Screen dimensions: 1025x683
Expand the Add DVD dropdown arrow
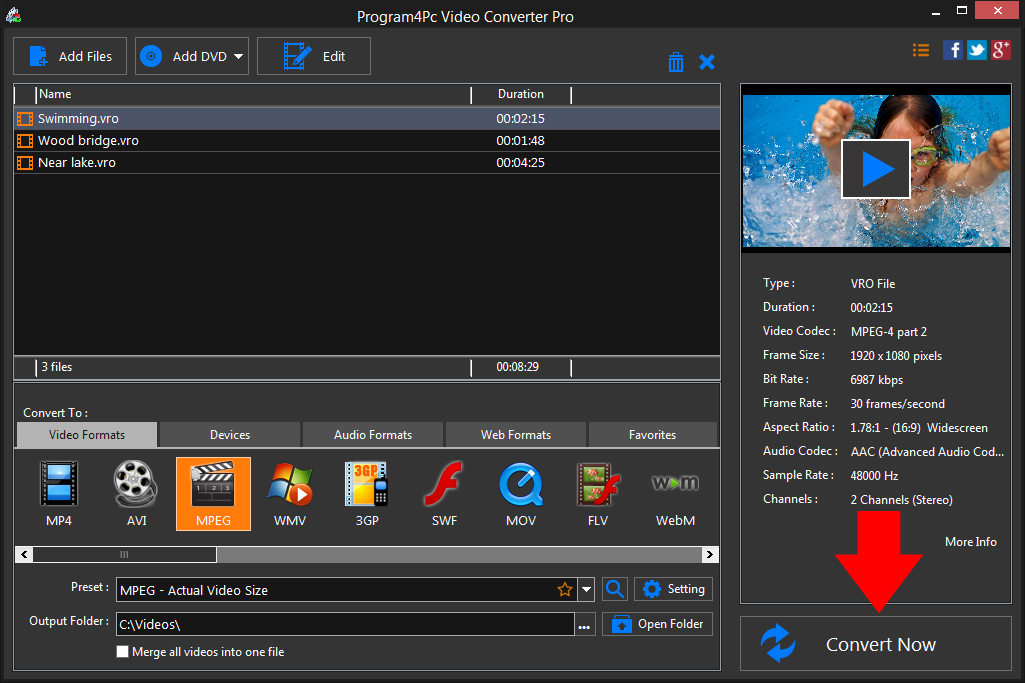click(239, 57)
